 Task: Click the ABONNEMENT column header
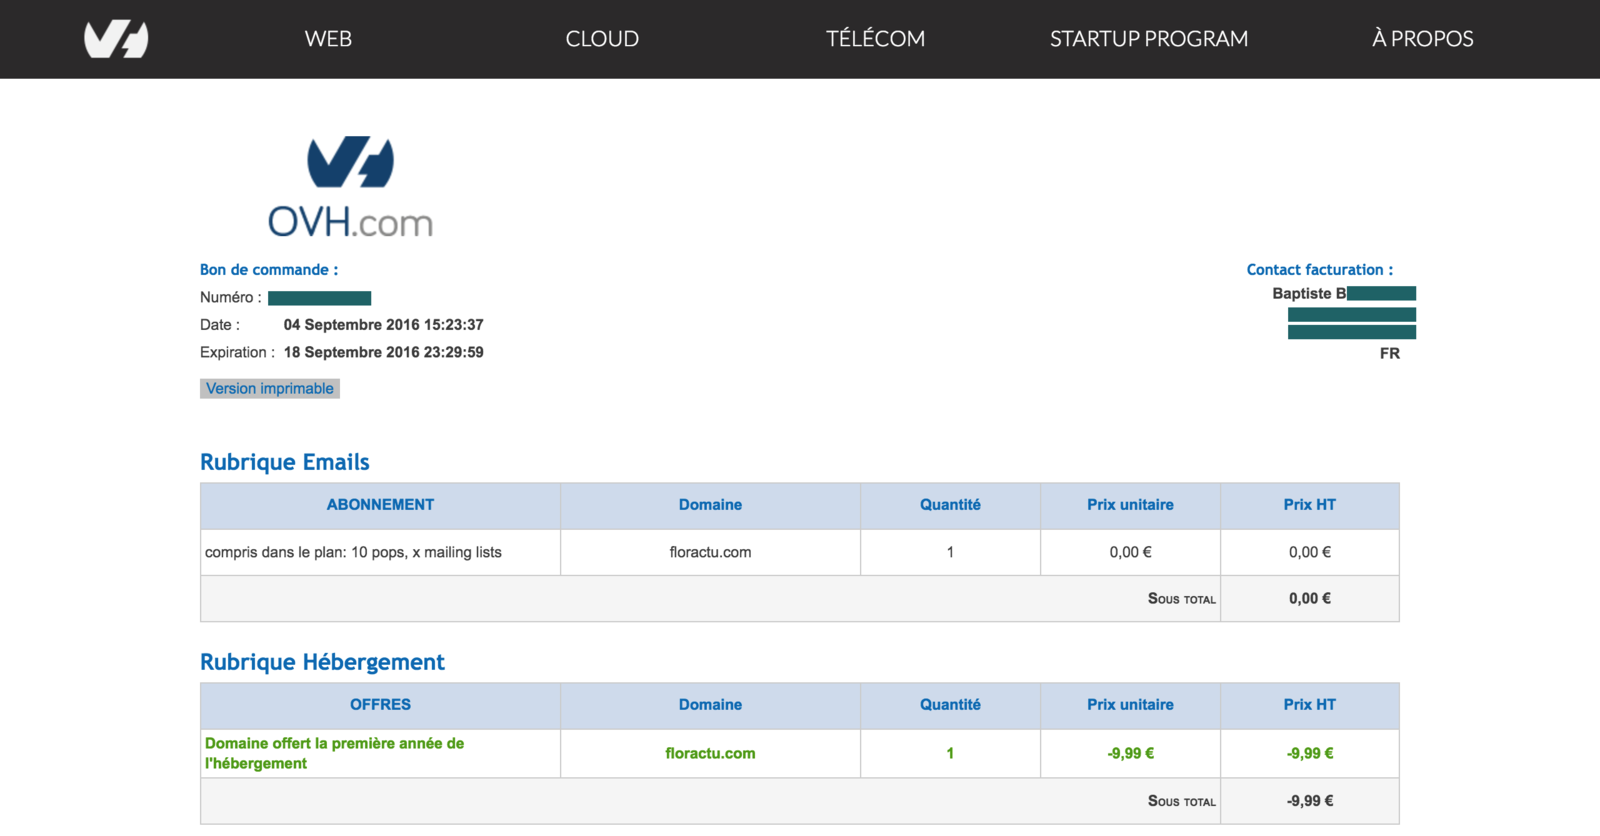coord(380,505)
